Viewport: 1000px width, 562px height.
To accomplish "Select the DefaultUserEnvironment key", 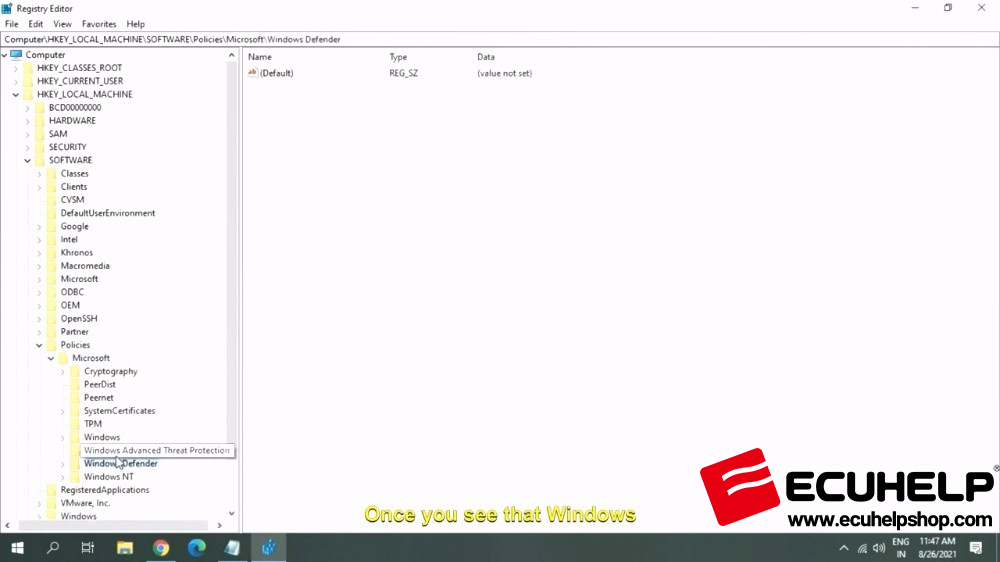I will point(108,213).
